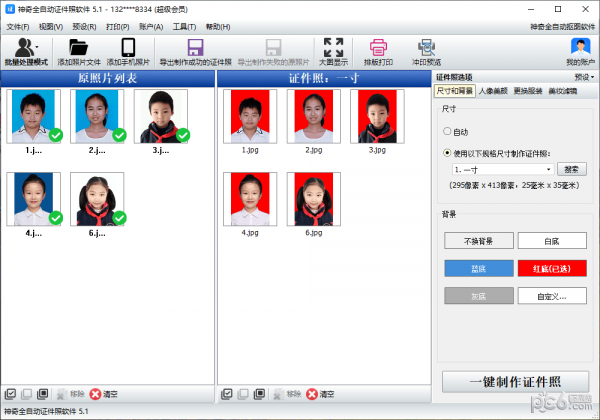Click select-all checkbox under original photo list

click(10, 395)
